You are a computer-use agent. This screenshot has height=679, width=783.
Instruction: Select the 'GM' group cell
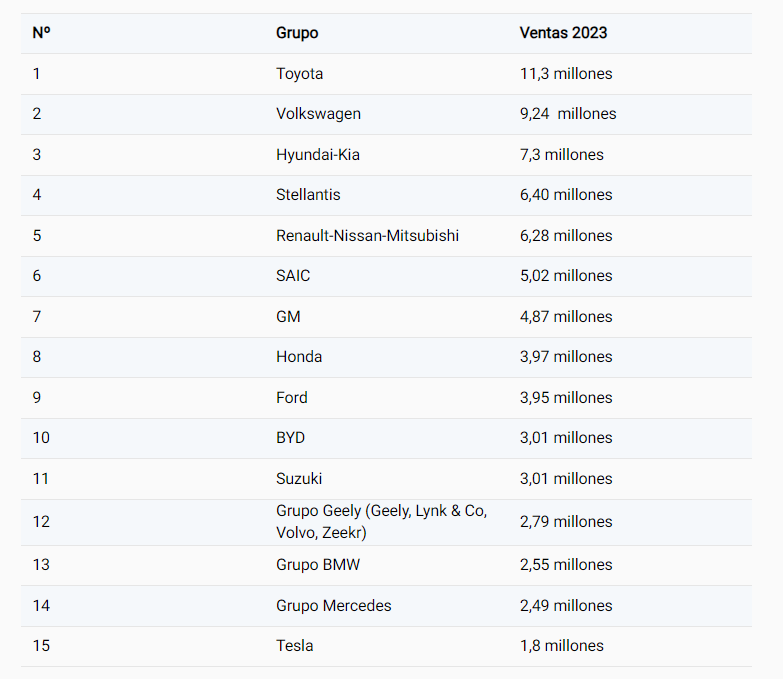coord(288,317)
